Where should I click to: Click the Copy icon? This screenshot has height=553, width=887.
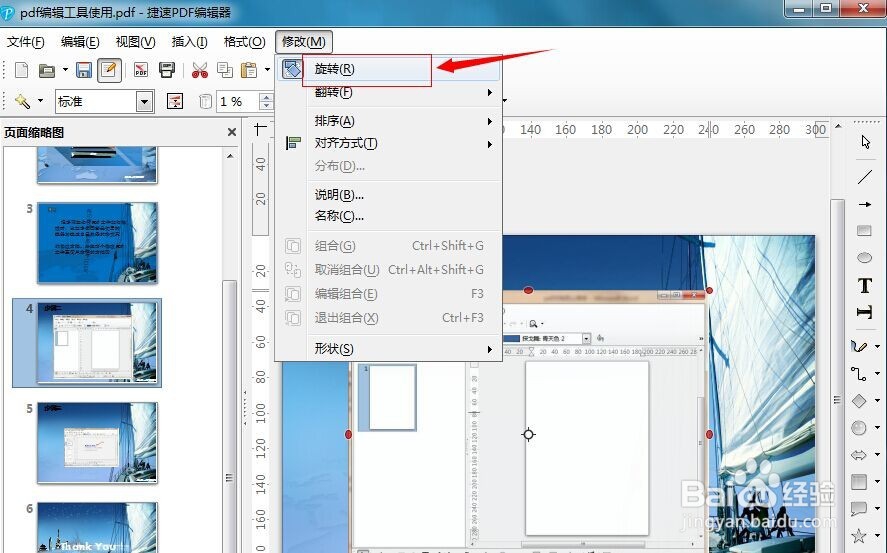[x=225, y=70]
